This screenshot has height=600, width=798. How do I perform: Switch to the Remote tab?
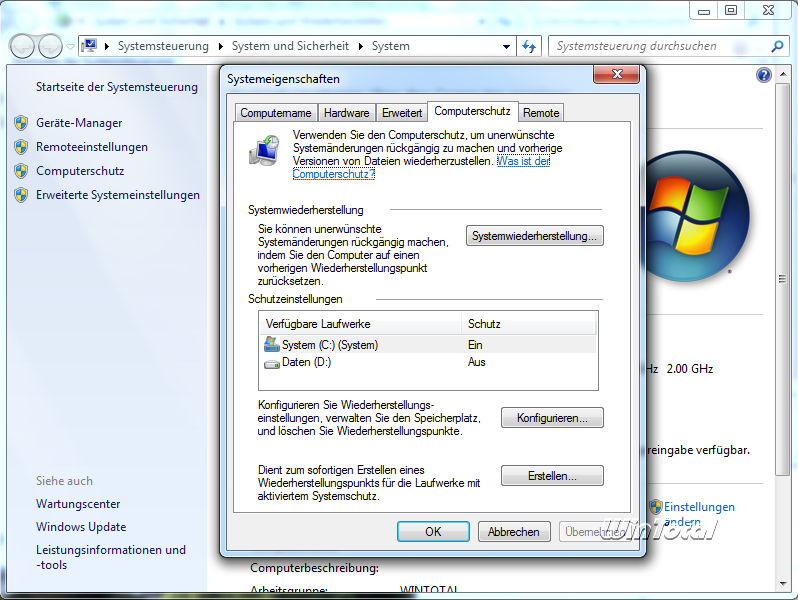pos(541,113)
